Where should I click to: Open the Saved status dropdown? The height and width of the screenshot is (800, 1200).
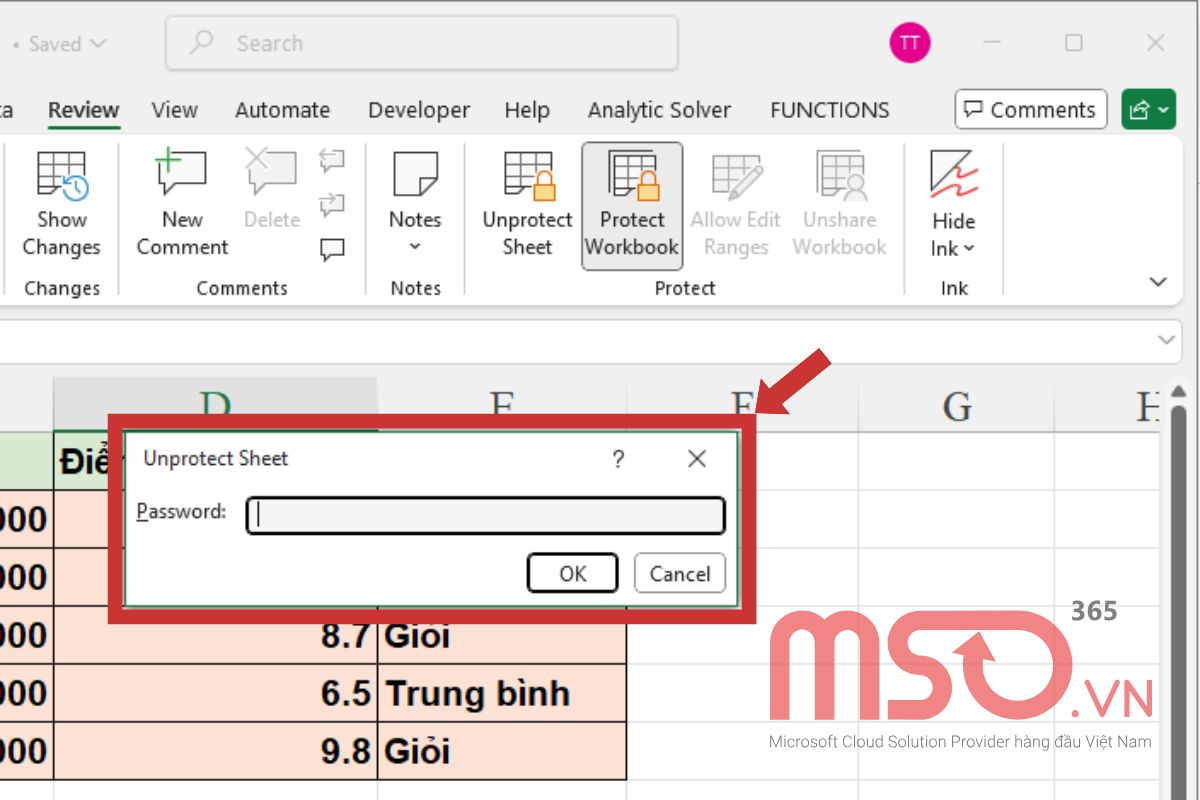coord(67,44)
